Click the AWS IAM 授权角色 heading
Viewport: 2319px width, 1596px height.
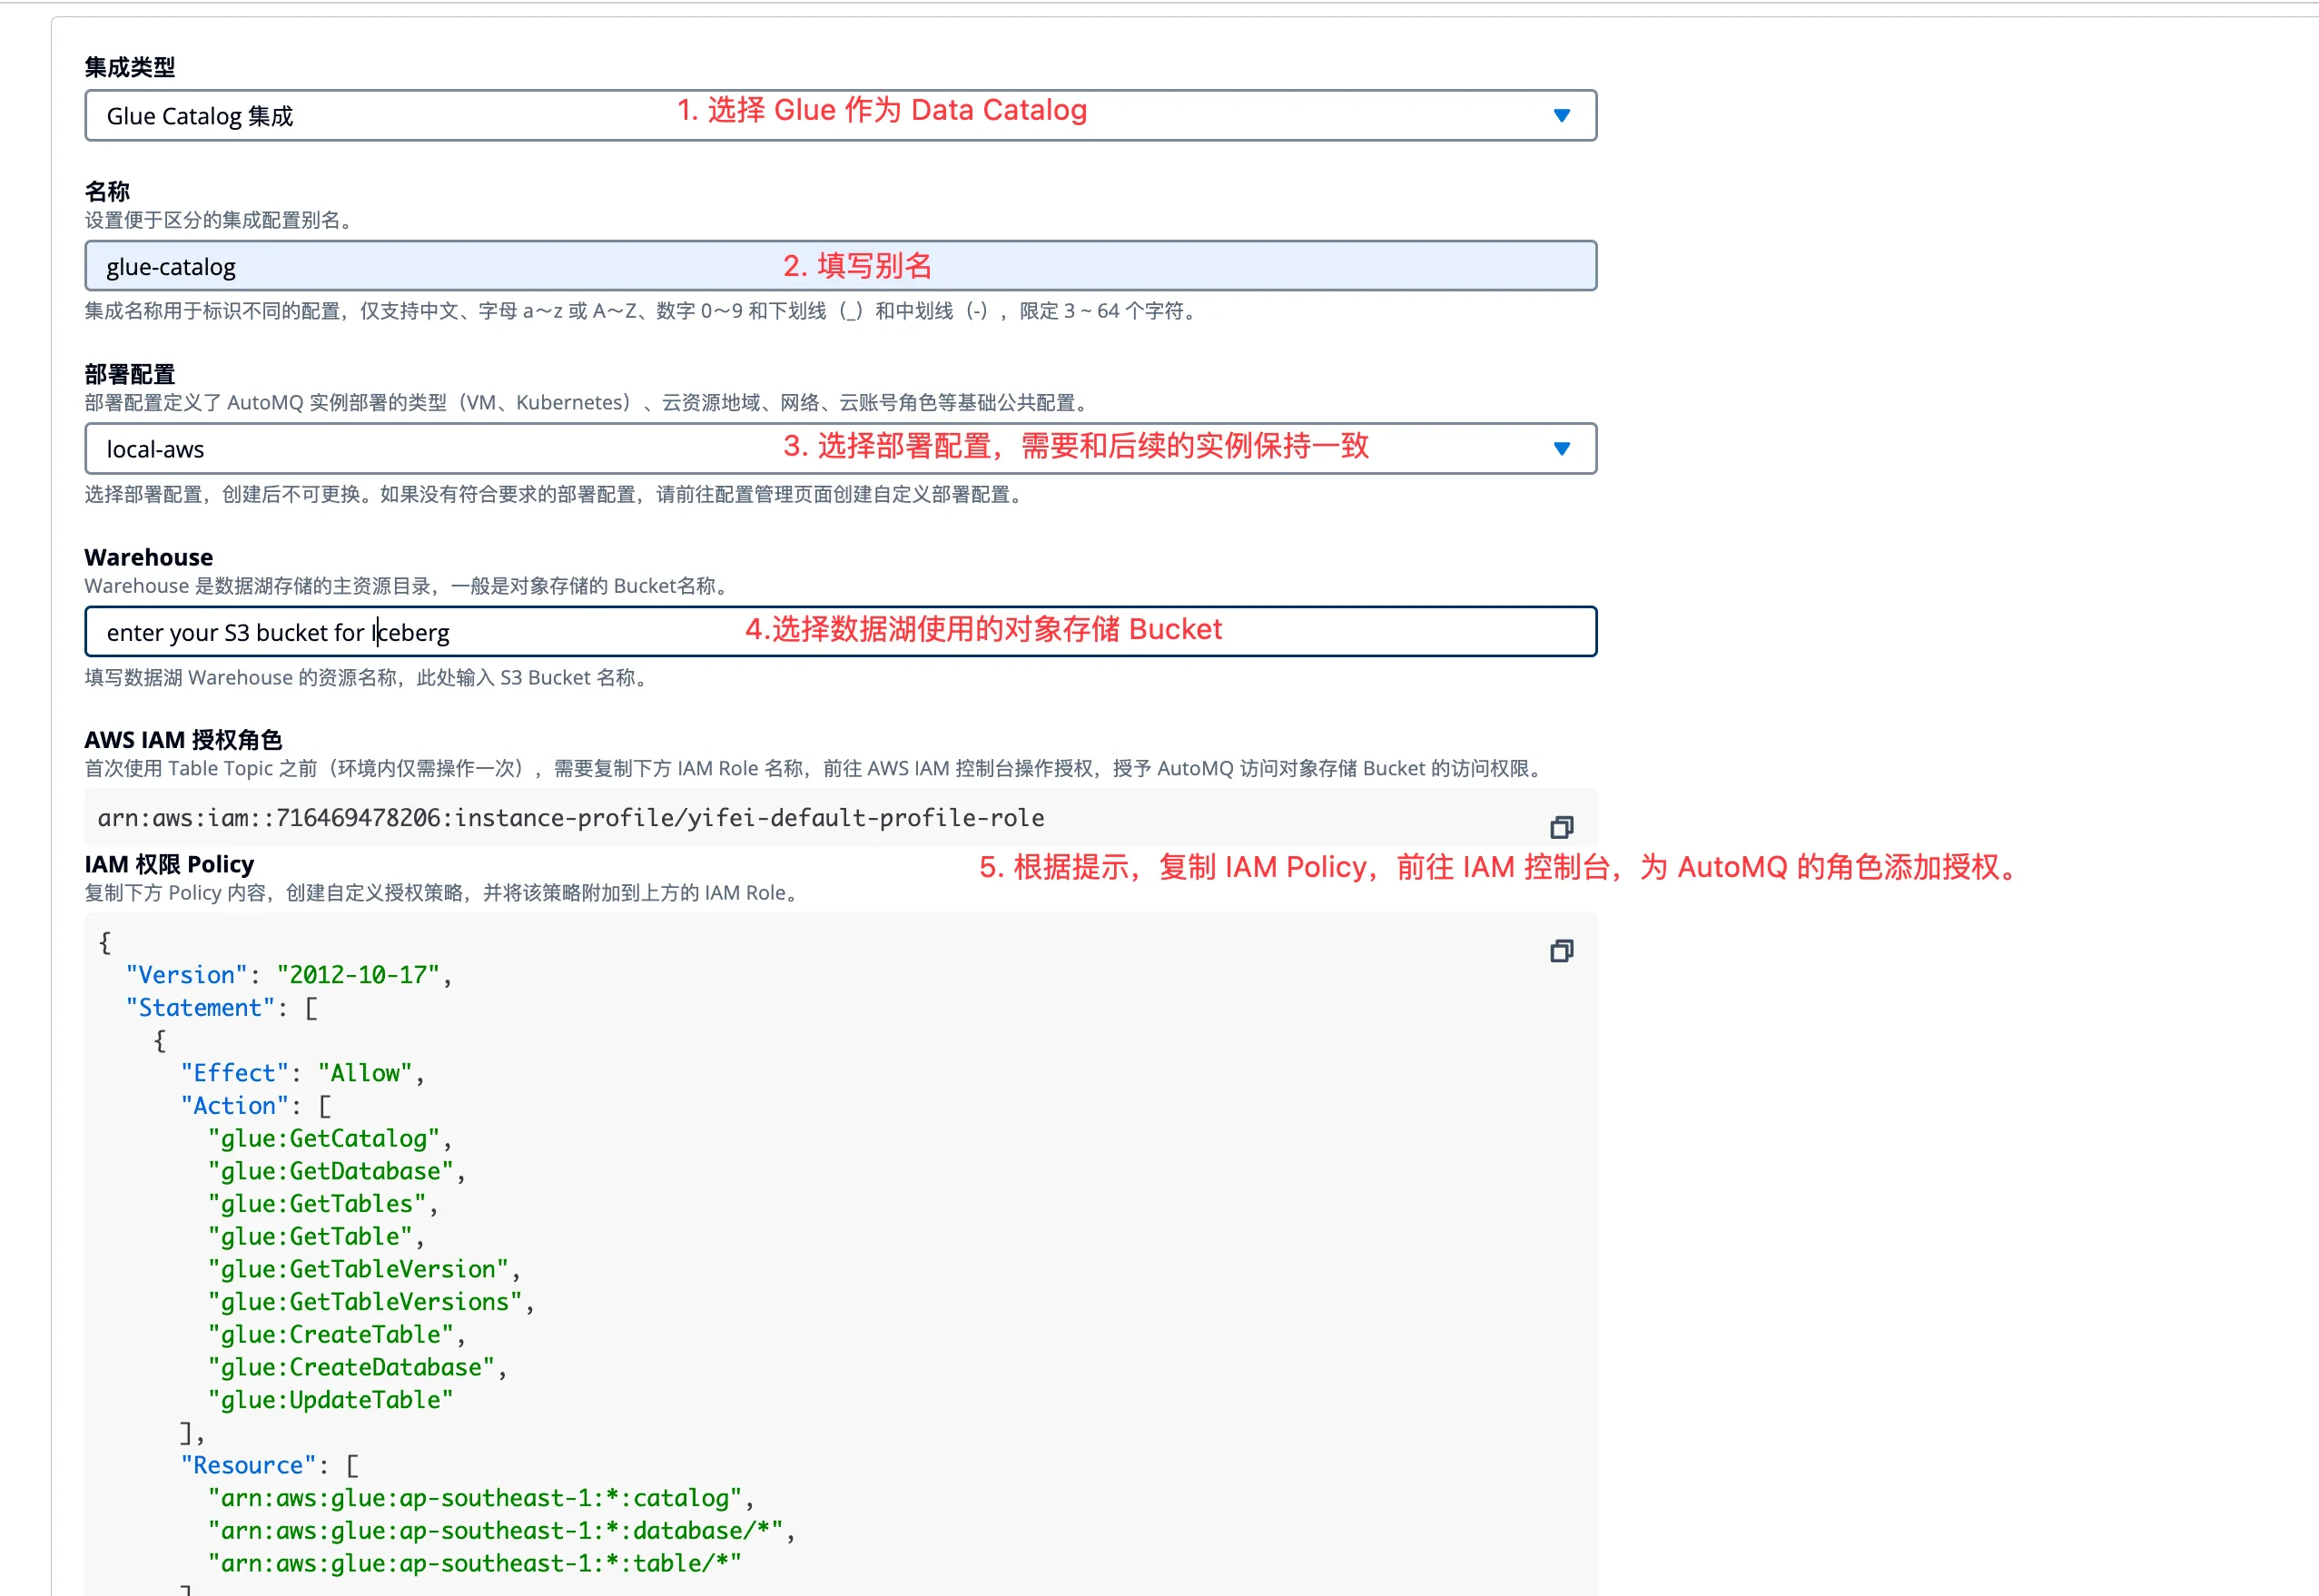[x=183, y=740]
